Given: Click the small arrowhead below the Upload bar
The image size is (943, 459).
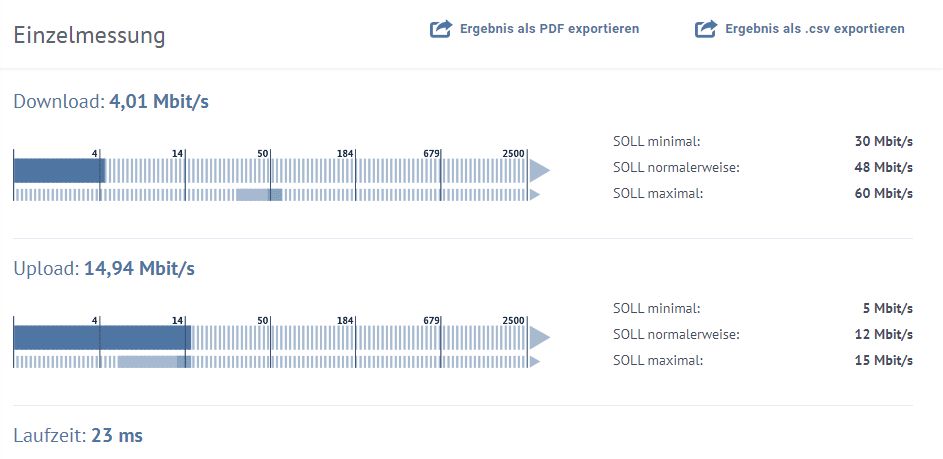Looking at the screenshot, I should tap(535, 361).
